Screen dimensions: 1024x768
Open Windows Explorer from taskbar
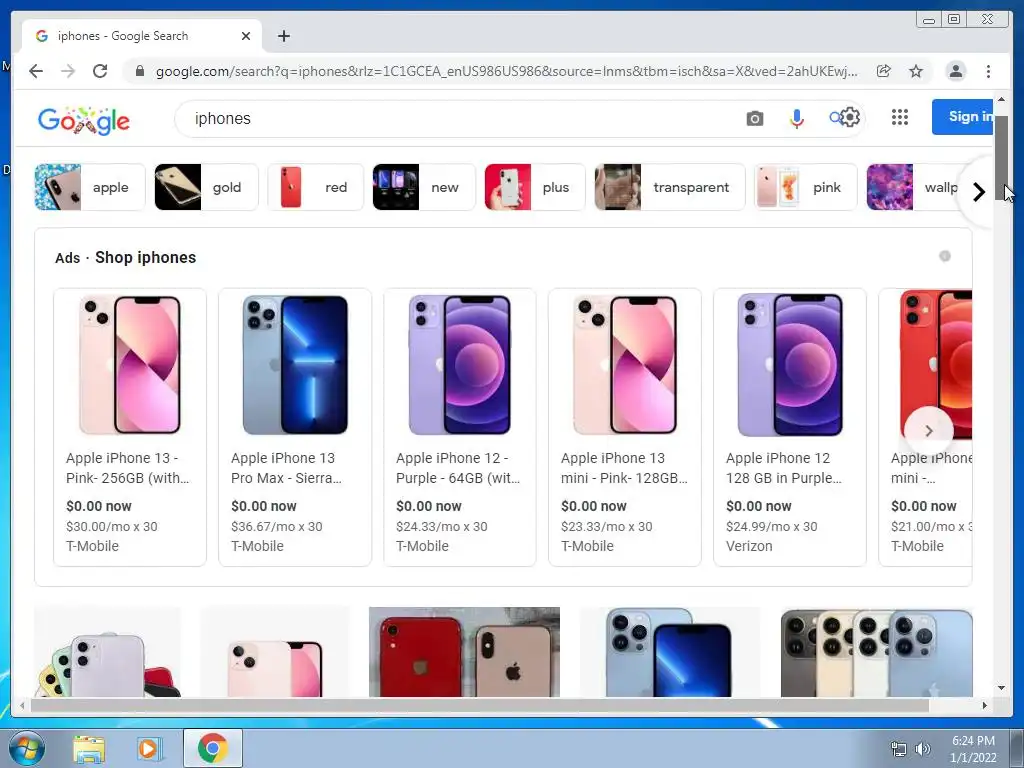89,748
